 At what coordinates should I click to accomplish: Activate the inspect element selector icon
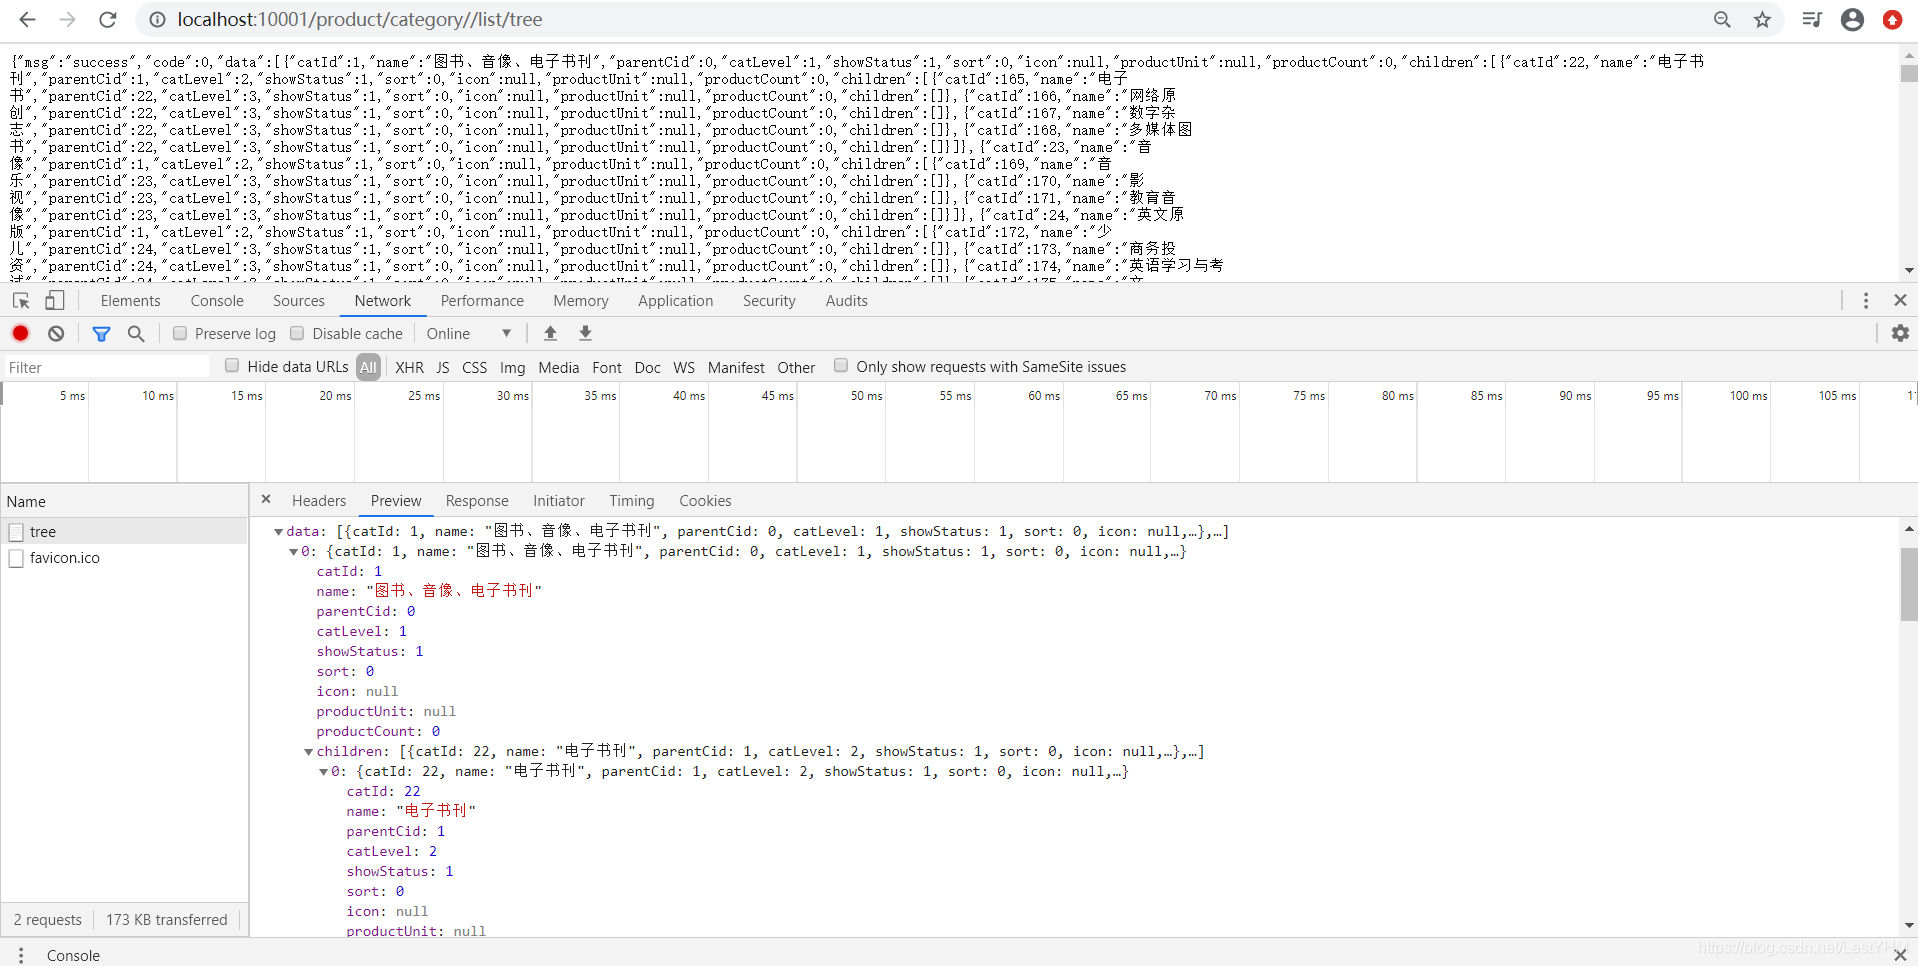click(21, 300)
